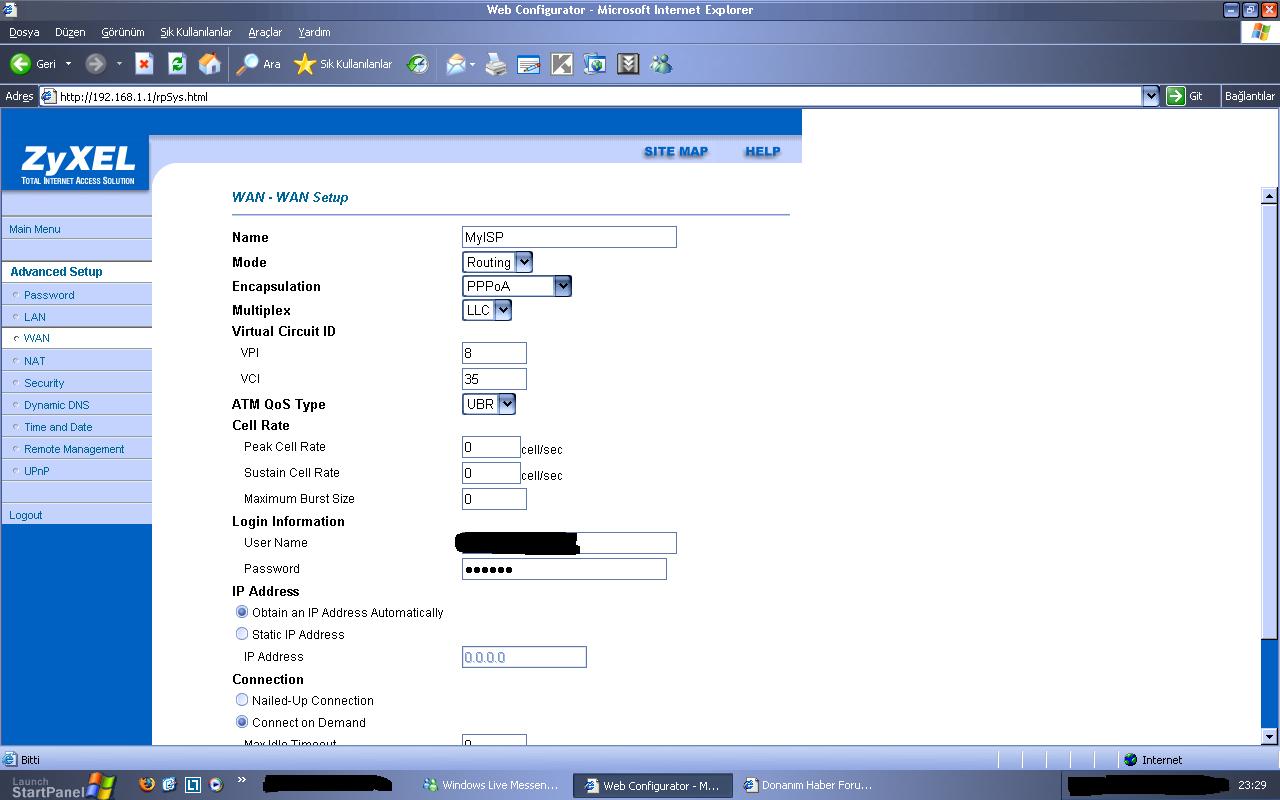The width and height of the screenshot is (1280, 800).
Task: Open the Araçlar menu
Action: [265, 32]
